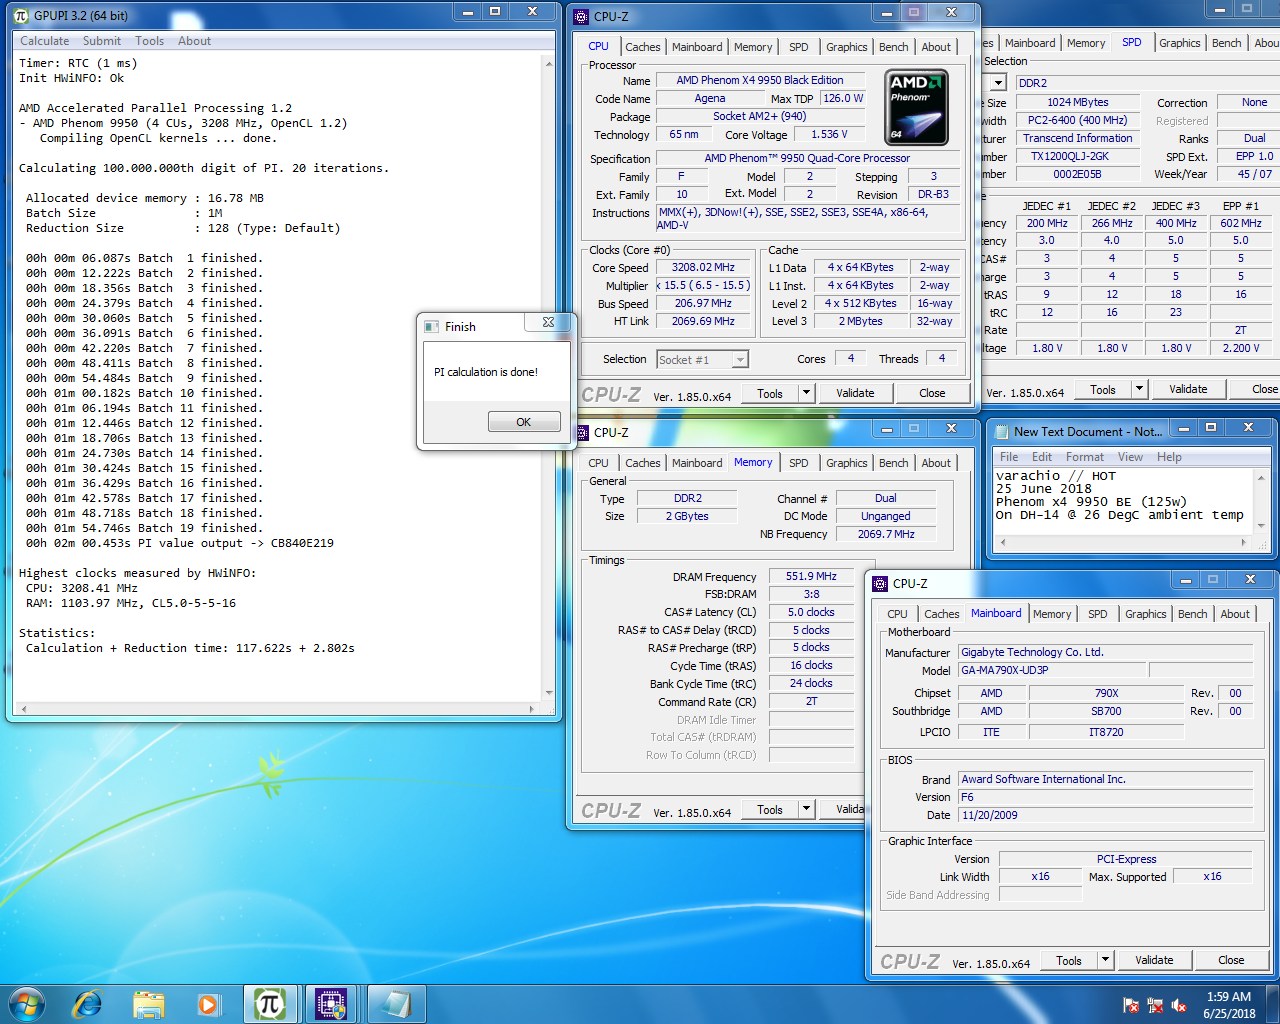Click GPUPI title bar pi icon
The image size is (1280, 1024).
(22, 15)
